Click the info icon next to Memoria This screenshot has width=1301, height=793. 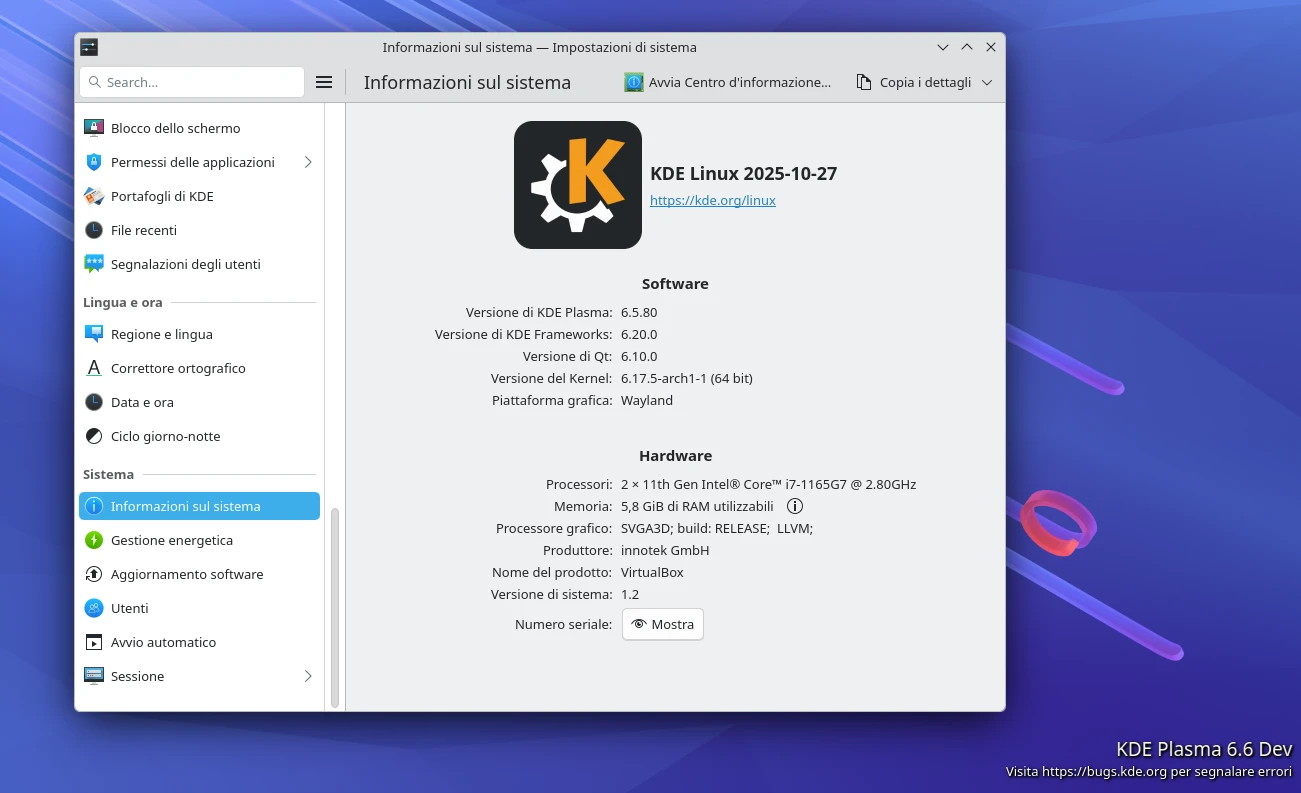795,506
